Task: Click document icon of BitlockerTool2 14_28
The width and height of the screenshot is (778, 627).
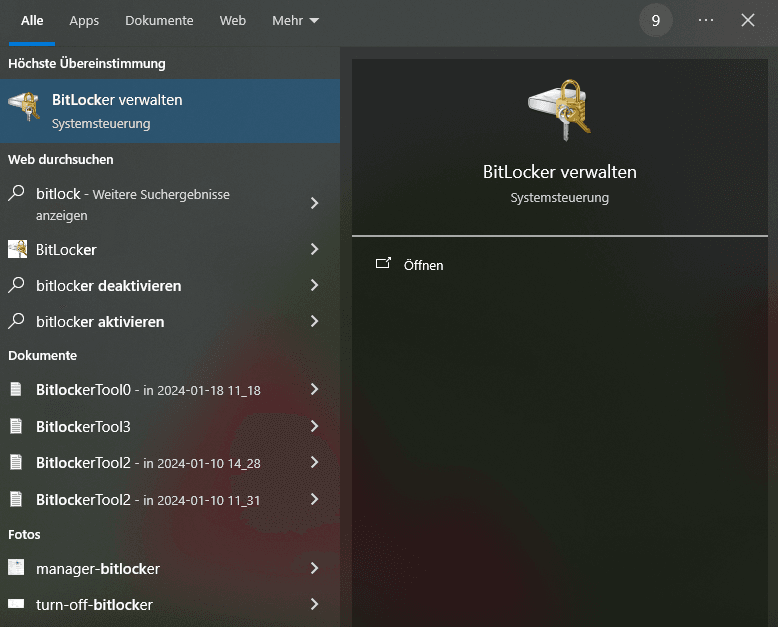Action: point(16,462)
